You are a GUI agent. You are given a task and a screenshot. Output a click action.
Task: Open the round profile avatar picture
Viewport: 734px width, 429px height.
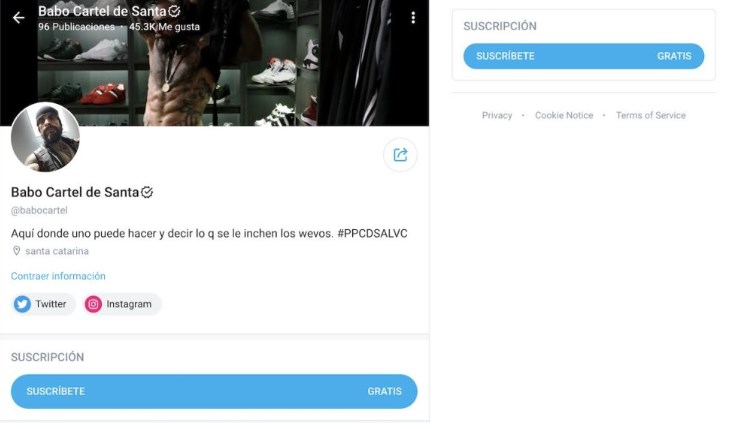45,137
